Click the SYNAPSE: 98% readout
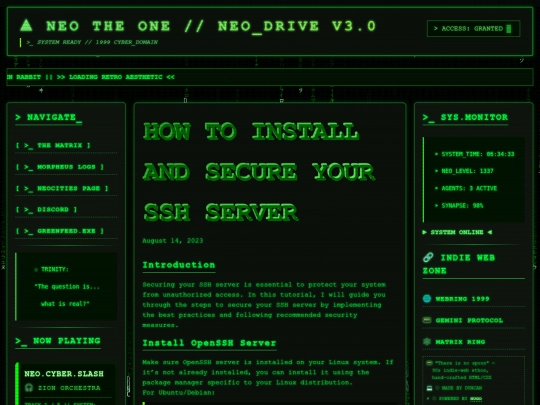 (x=459, y=206)
